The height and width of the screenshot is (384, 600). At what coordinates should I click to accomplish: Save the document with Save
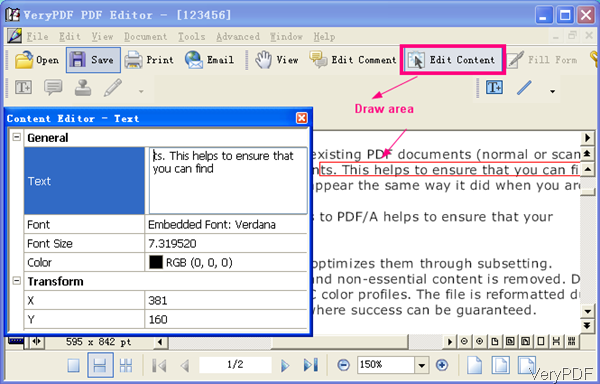click(93, 60)
